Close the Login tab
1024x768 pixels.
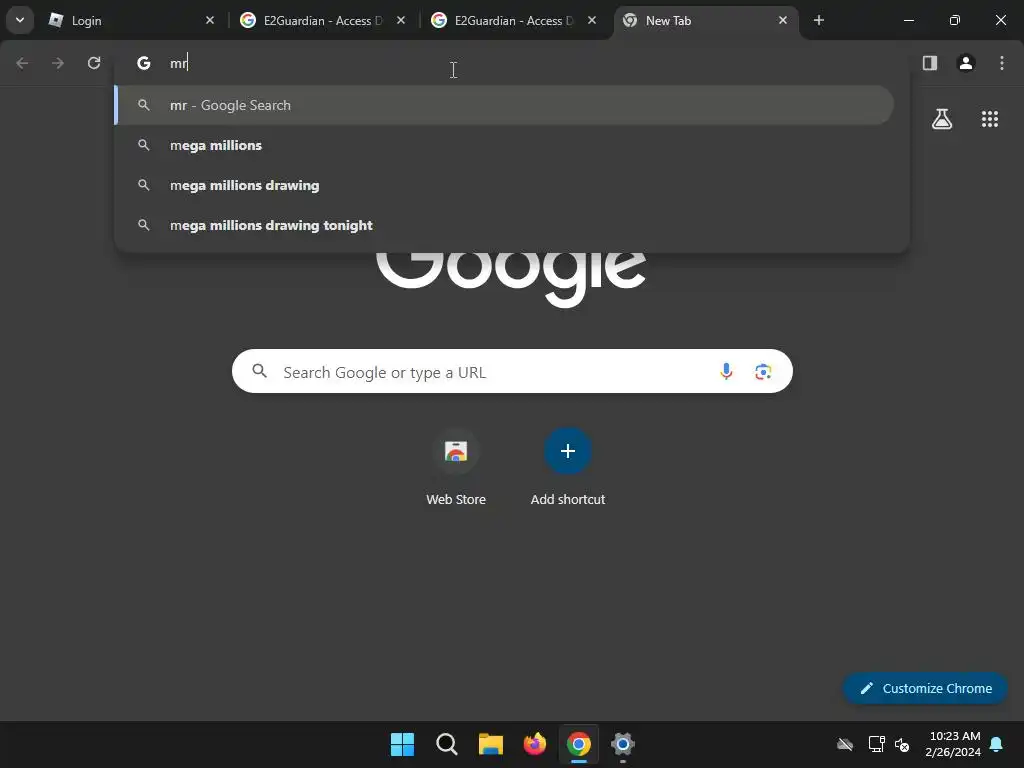tap(210, 21)
